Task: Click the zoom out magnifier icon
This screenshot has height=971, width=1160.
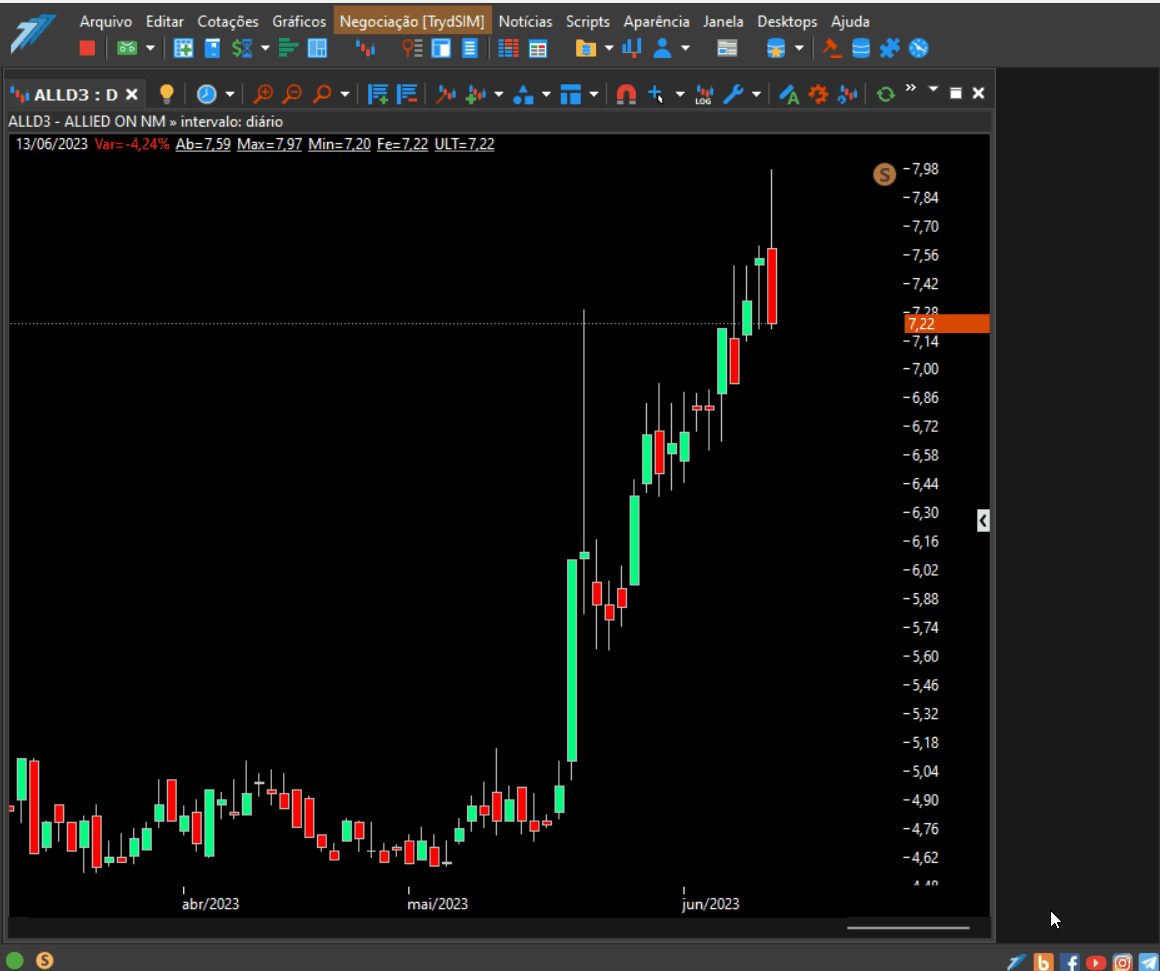Action: (x=293, y=94)
